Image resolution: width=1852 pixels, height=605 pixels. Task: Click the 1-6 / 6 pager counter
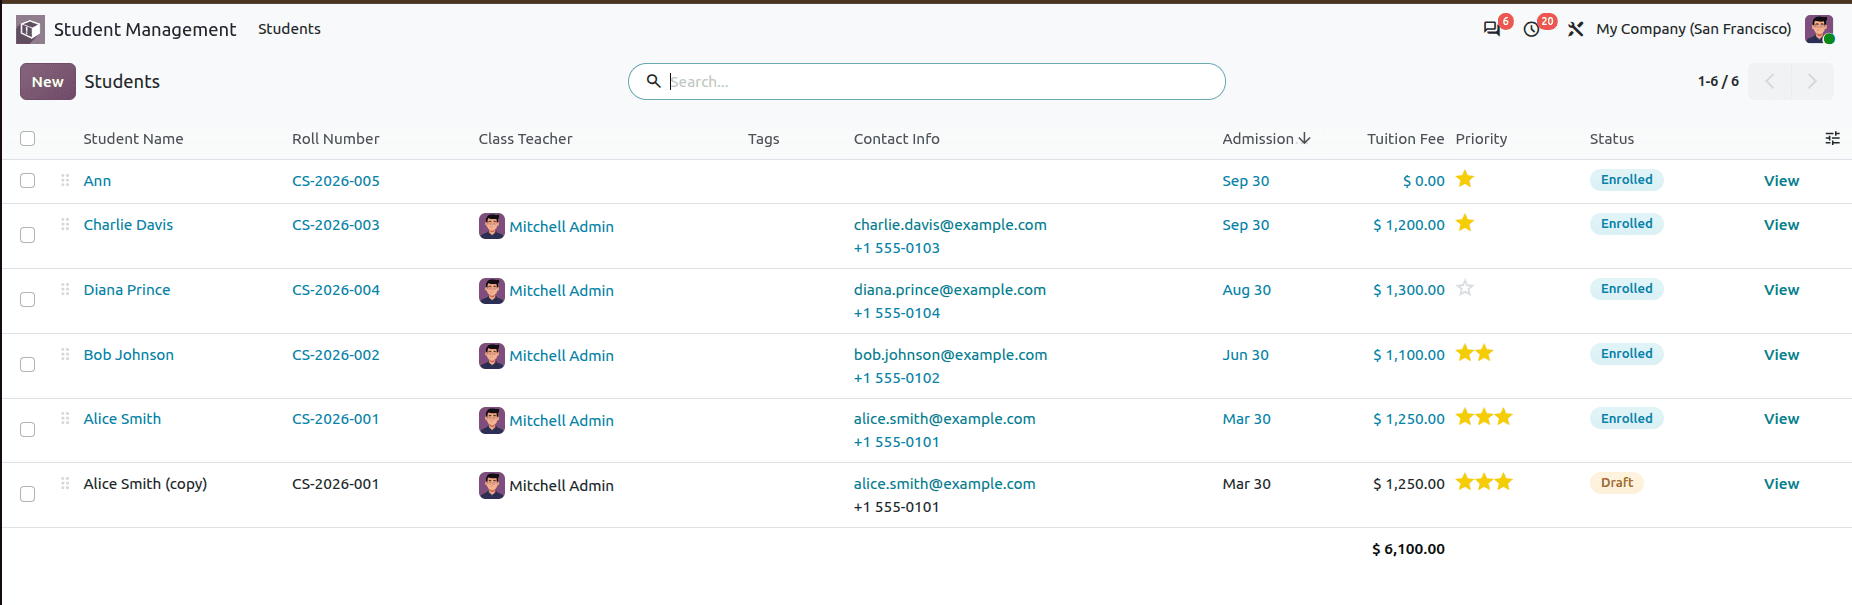click(1718, 81)
